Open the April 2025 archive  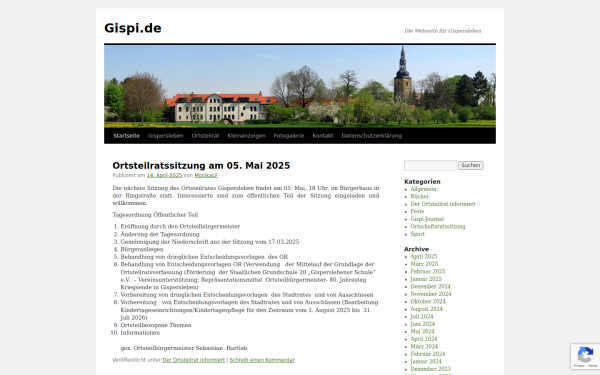[424, 257]
